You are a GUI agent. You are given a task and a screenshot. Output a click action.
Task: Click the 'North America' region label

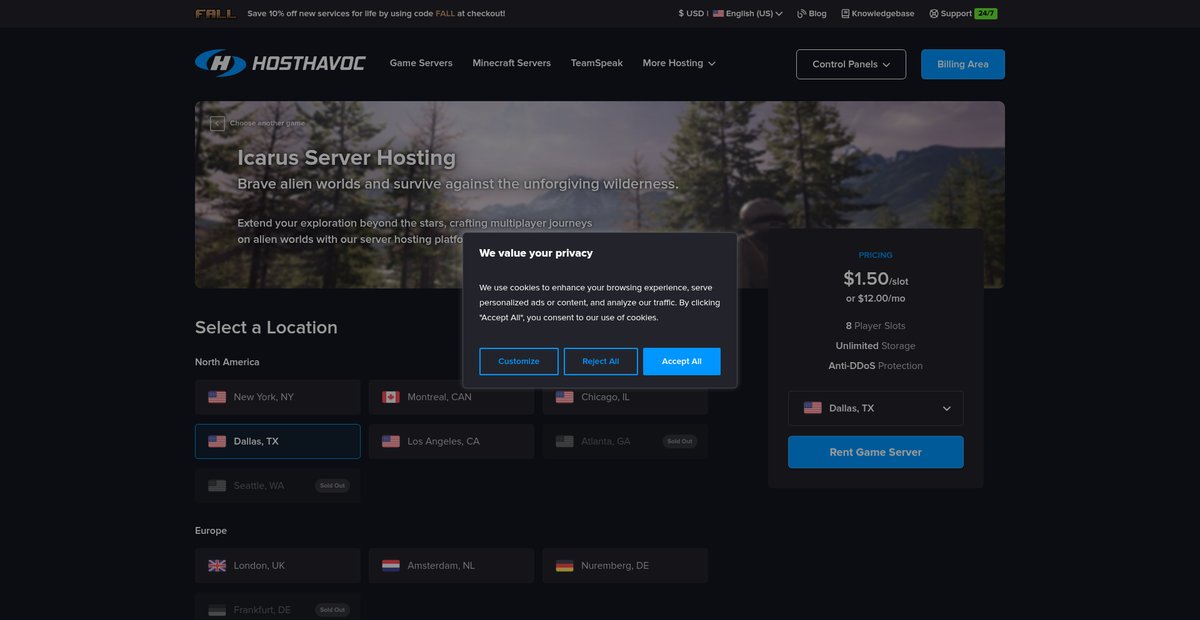pos(227,362)
